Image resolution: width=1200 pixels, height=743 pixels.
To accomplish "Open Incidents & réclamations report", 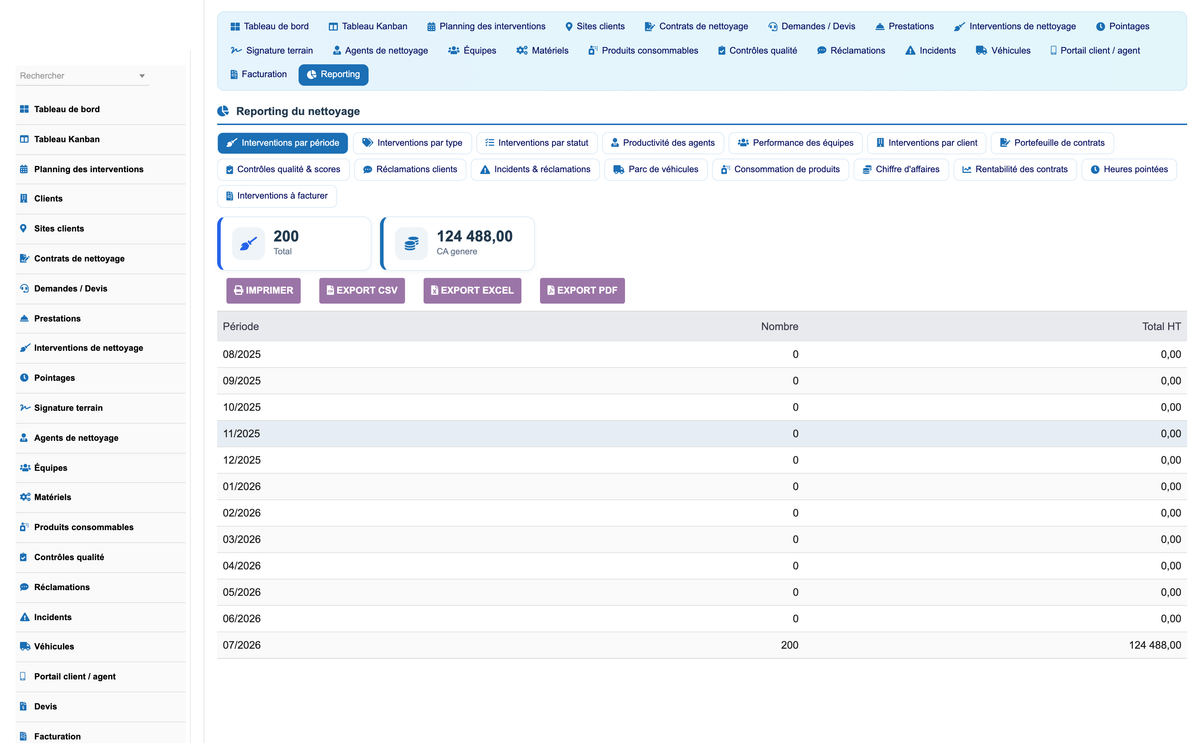I will point(535,169).
